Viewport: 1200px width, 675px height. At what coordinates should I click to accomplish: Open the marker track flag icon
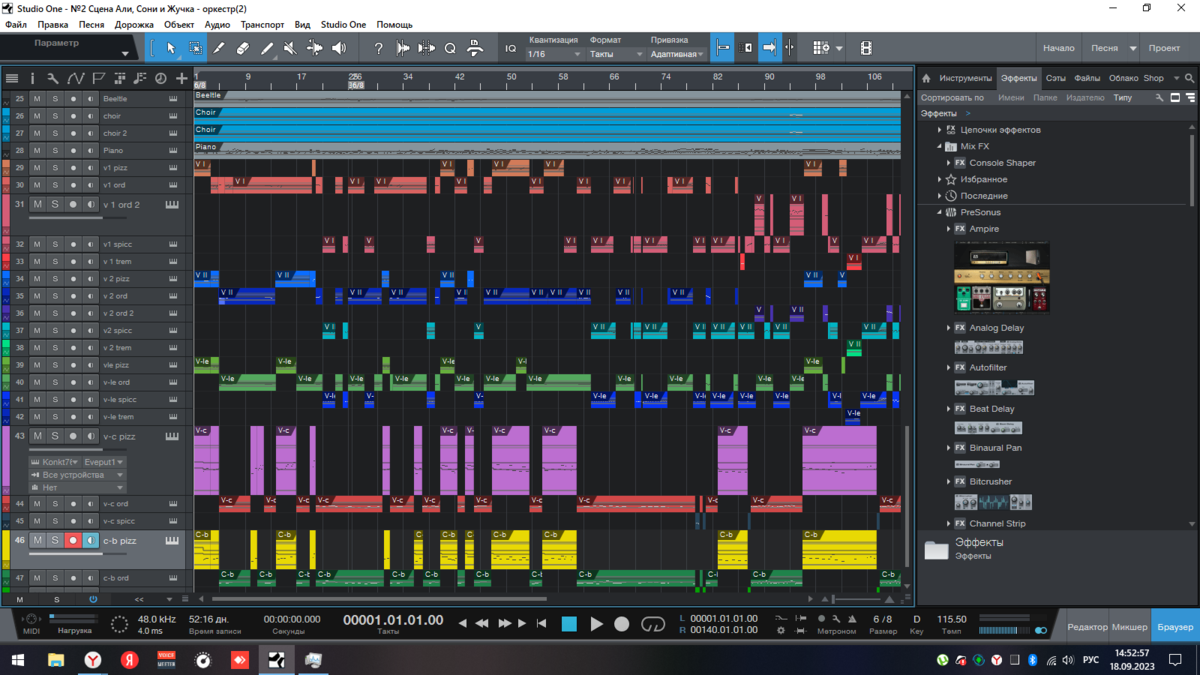coord(98,78)
